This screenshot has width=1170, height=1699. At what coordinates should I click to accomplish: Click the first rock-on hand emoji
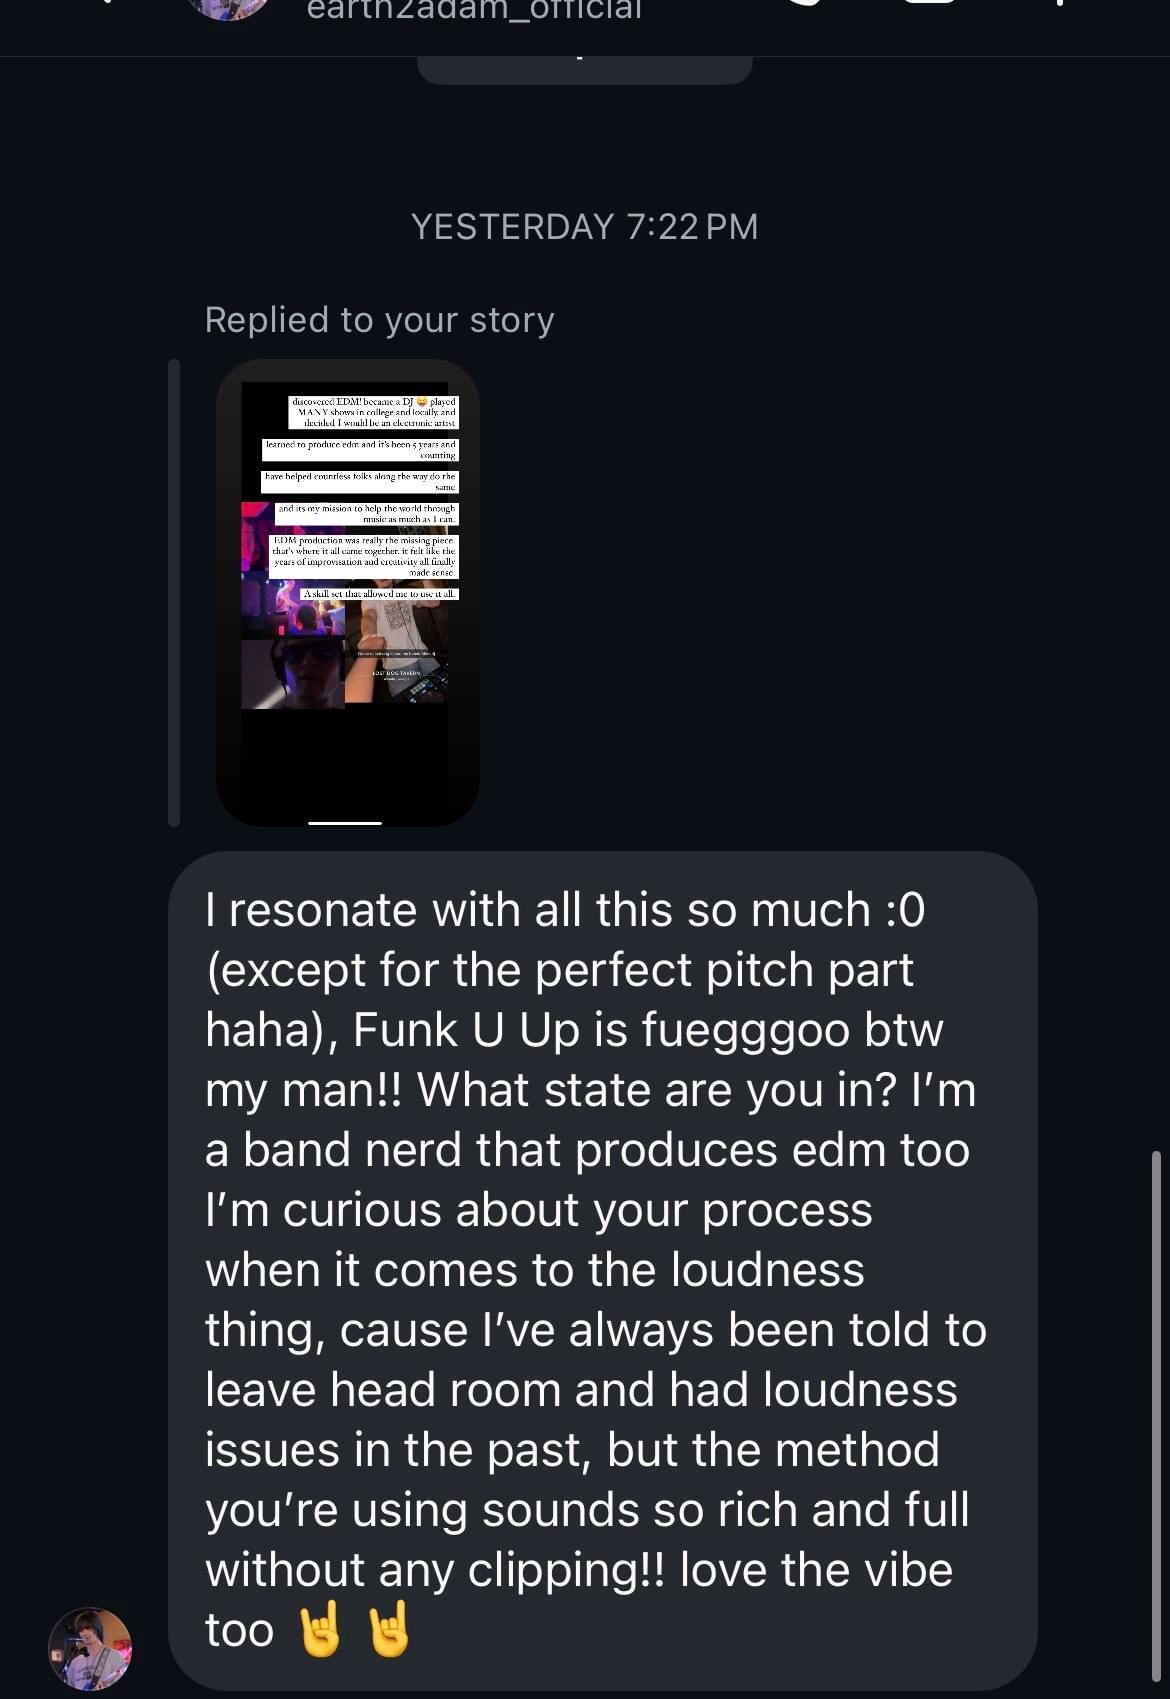coord(320,1629)
